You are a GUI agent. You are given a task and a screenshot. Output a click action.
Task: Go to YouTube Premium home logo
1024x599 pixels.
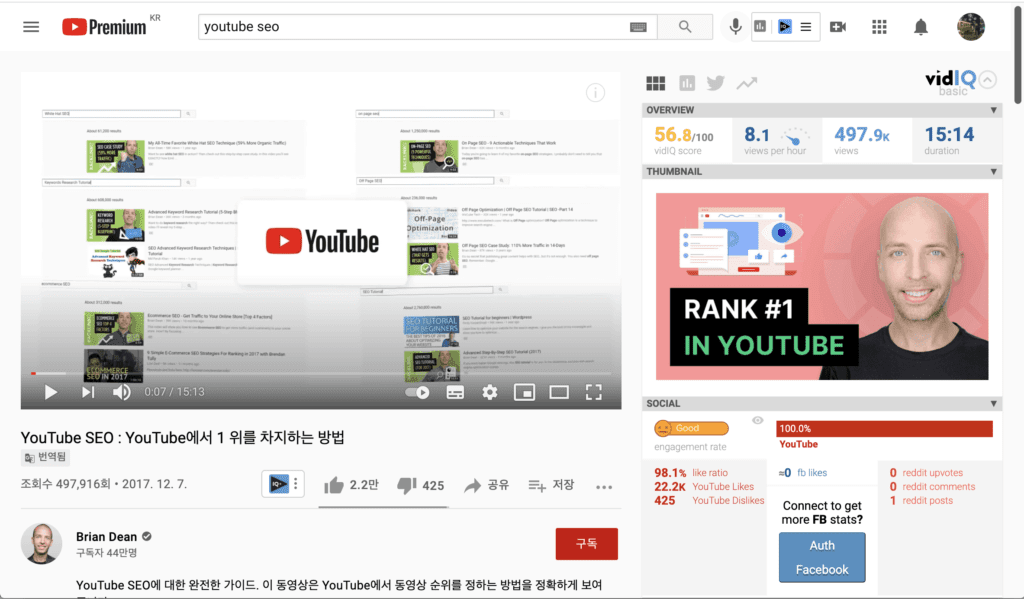pyautogui.click(x=104, y=27)
